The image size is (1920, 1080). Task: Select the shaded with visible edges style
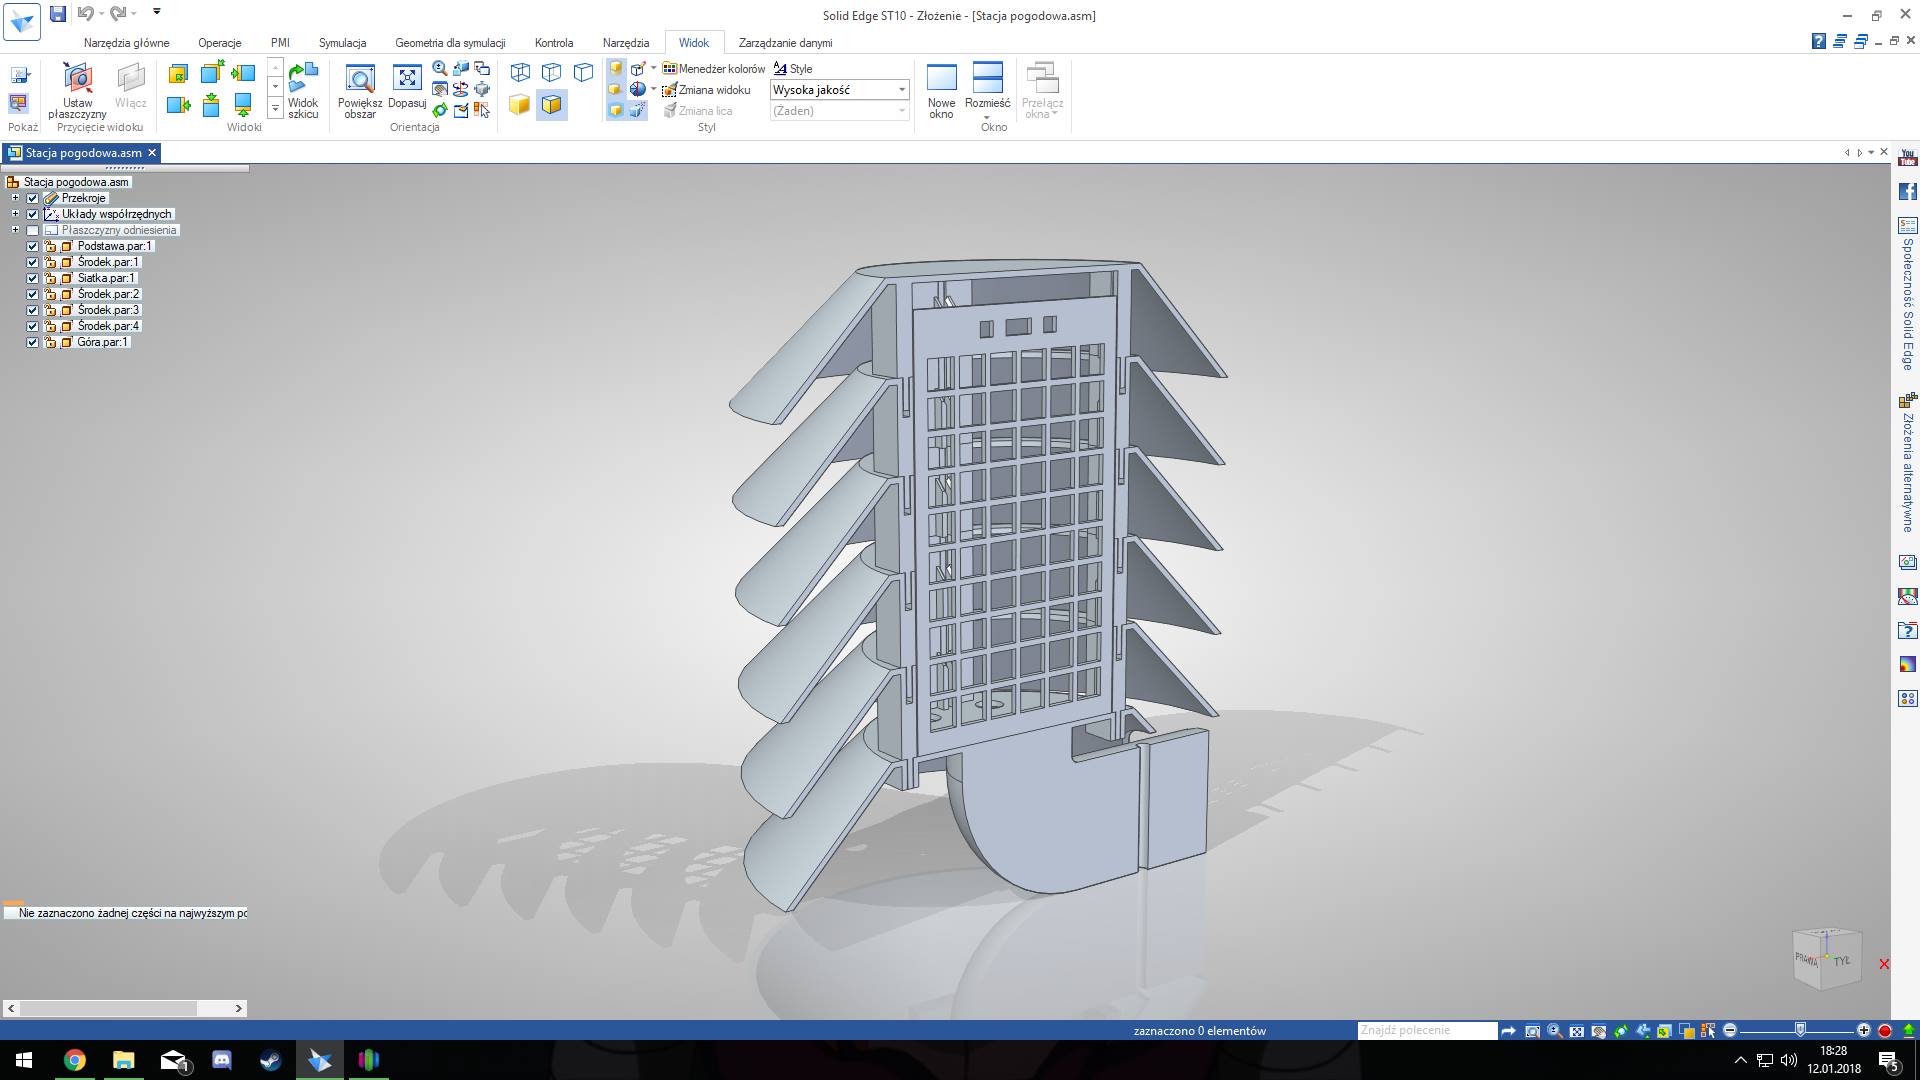[x=552, y=104]
